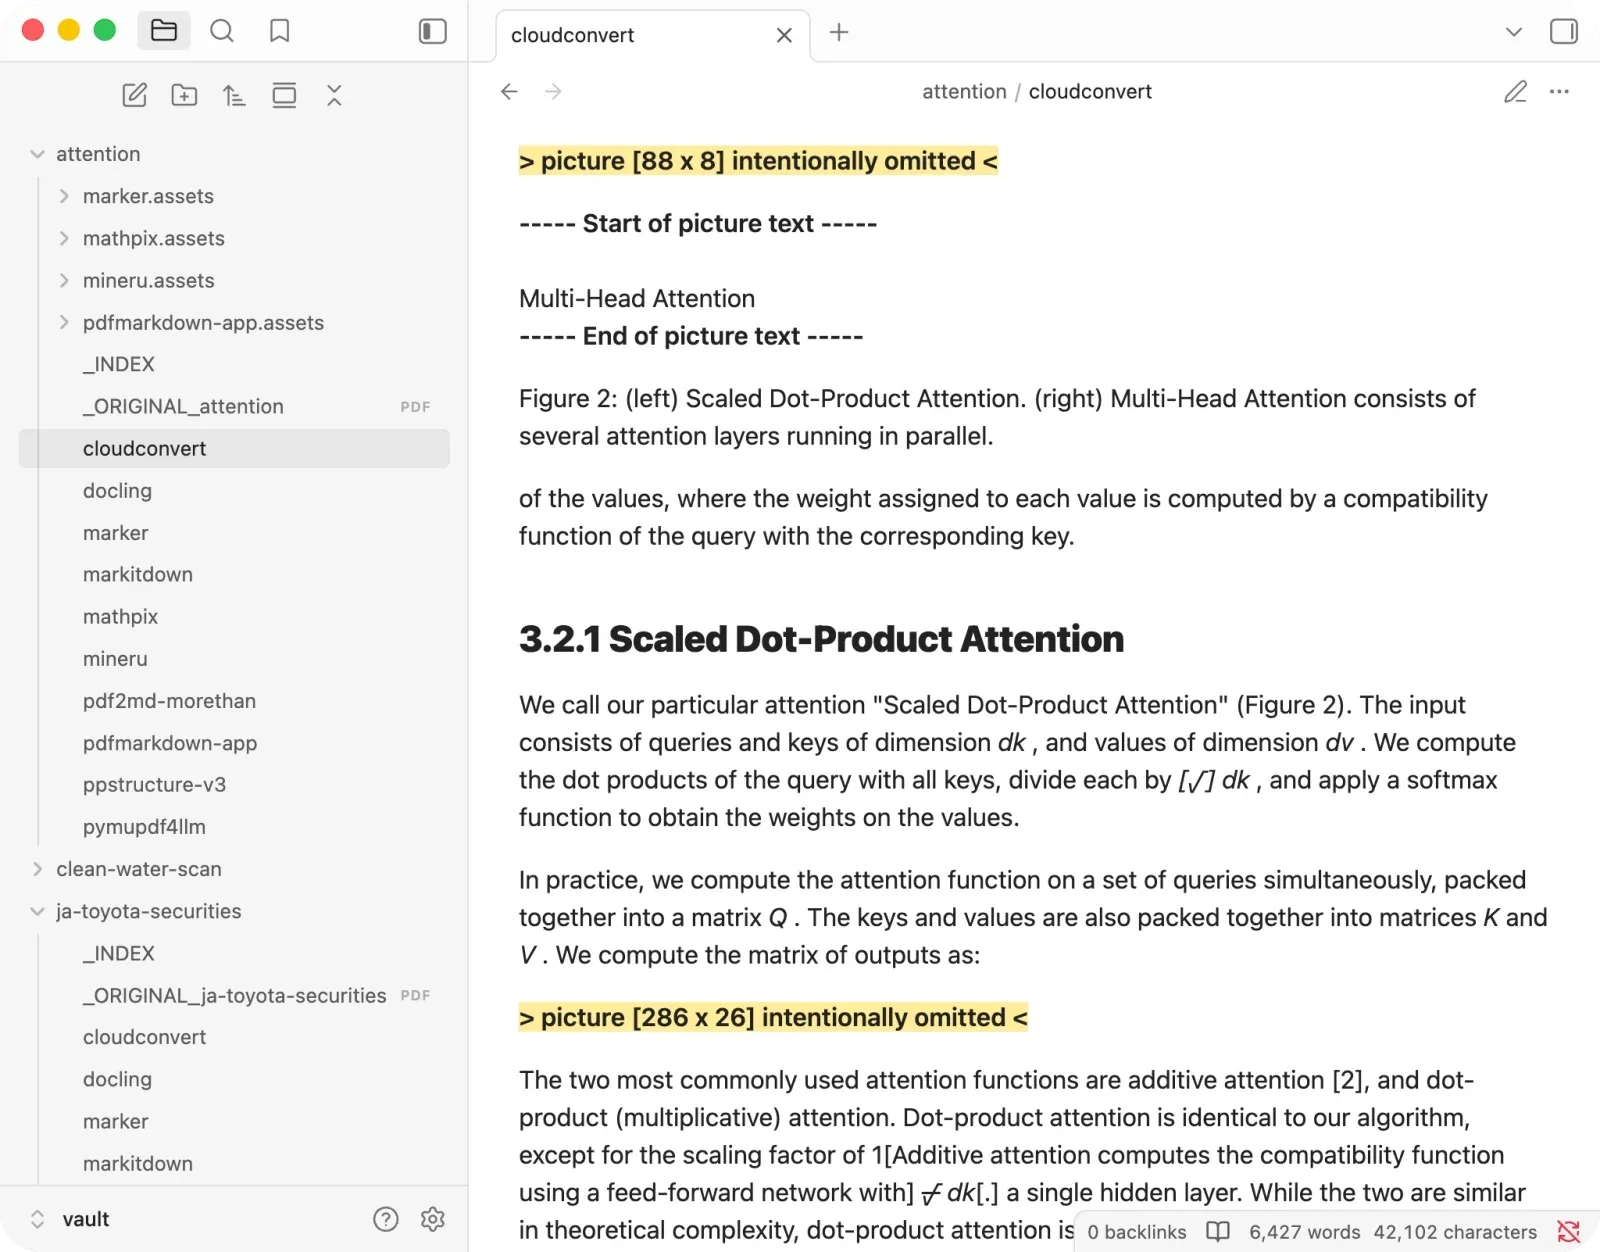Open the vault switcher
The image size is (1600, 1252).
[70, 1219]
